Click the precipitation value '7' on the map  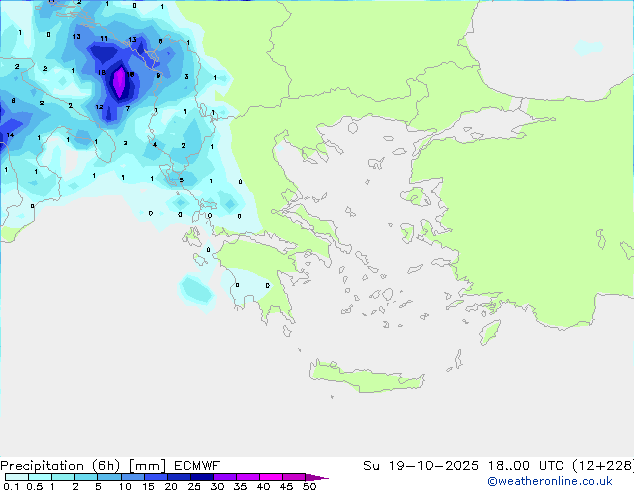point(128,108)
